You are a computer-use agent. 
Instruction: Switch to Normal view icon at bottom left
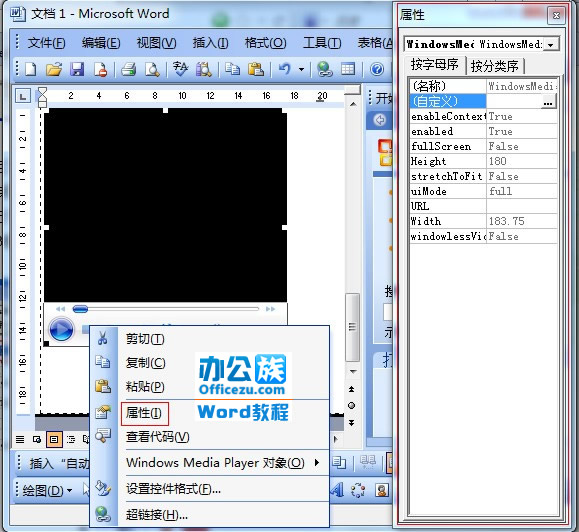coord(20,439)
